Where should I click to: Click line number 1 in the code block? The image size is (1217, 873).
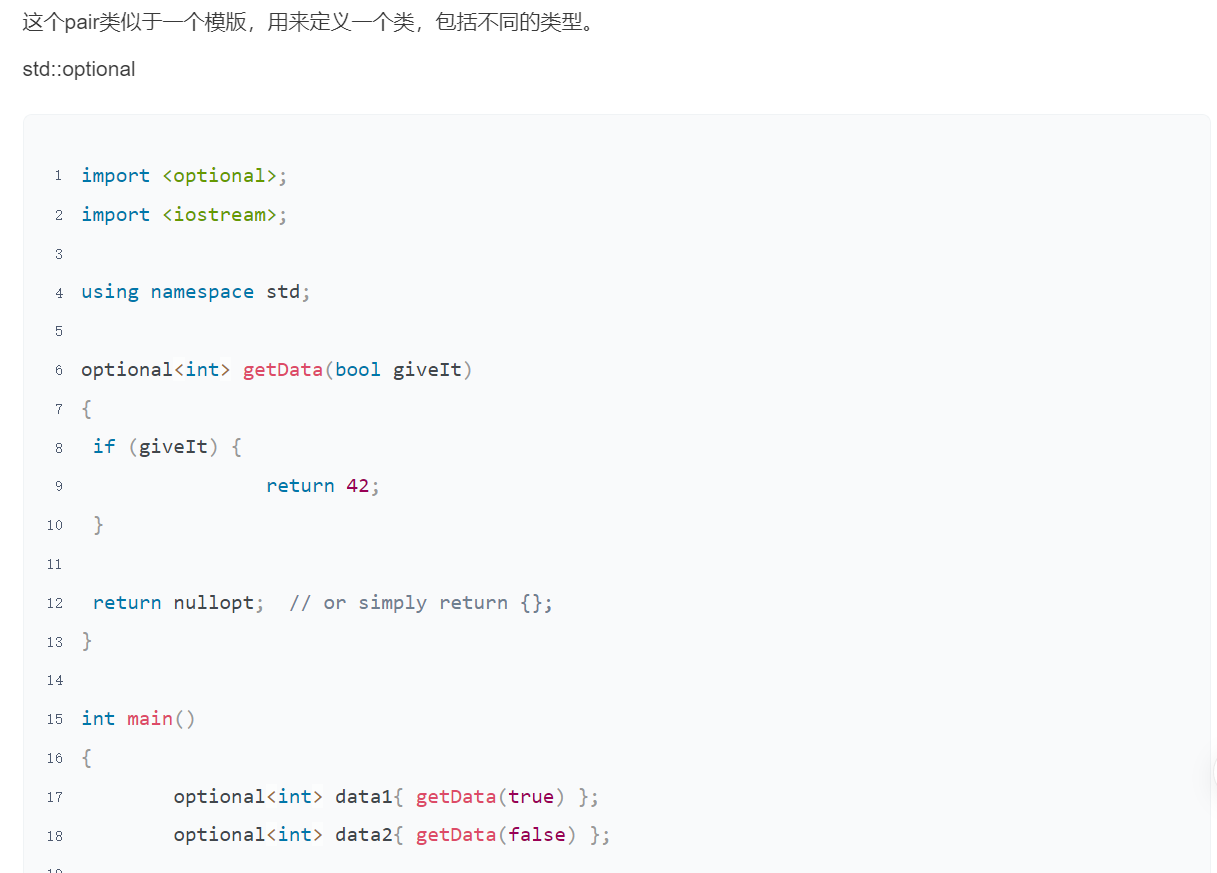click(x=58, y=176)
